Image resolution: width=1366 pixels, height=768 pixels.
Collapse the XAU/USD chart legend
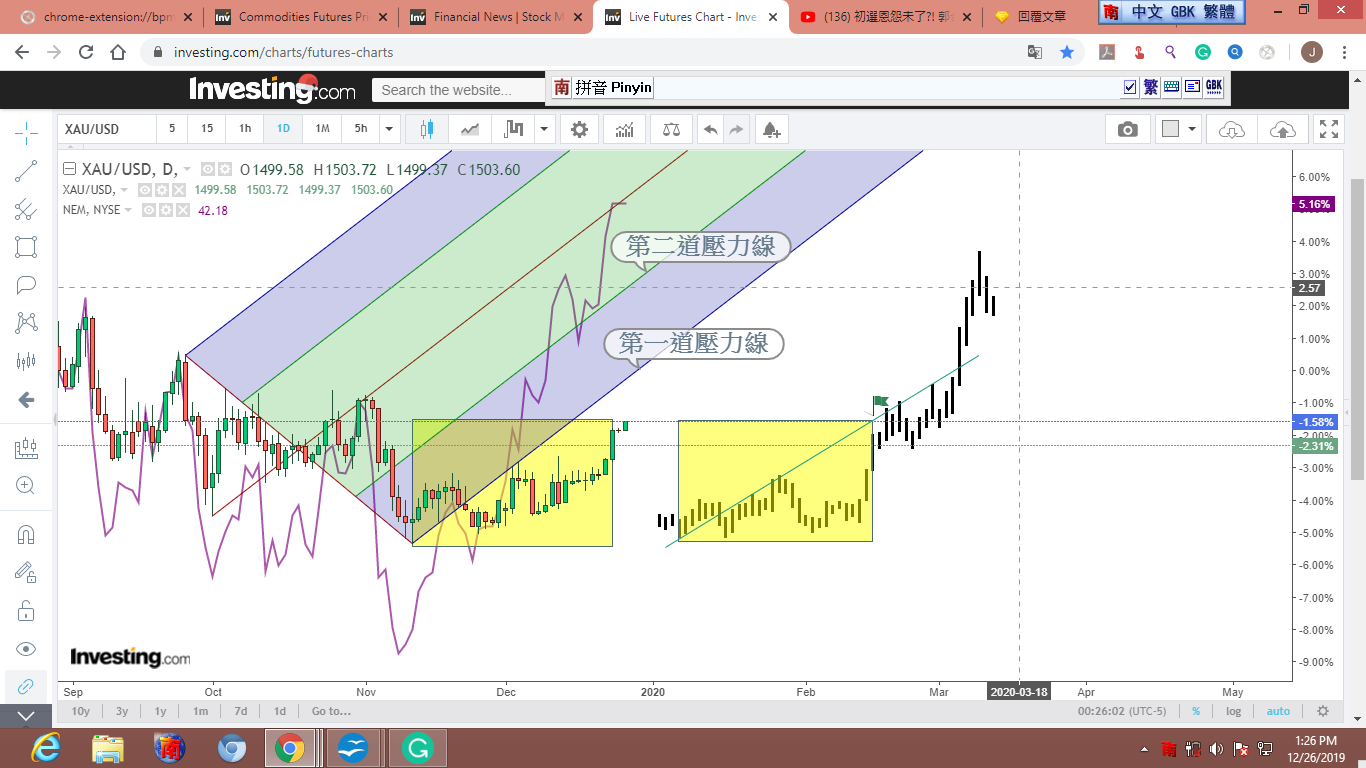tap(69, 169)
